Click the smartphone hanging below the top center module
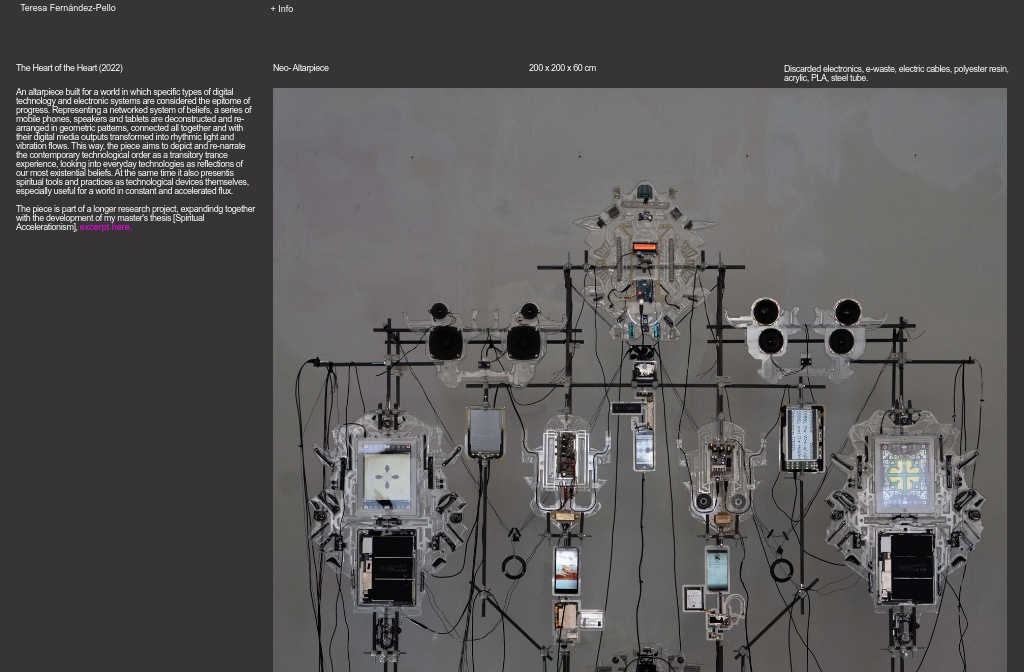 (x=644, y=449)
